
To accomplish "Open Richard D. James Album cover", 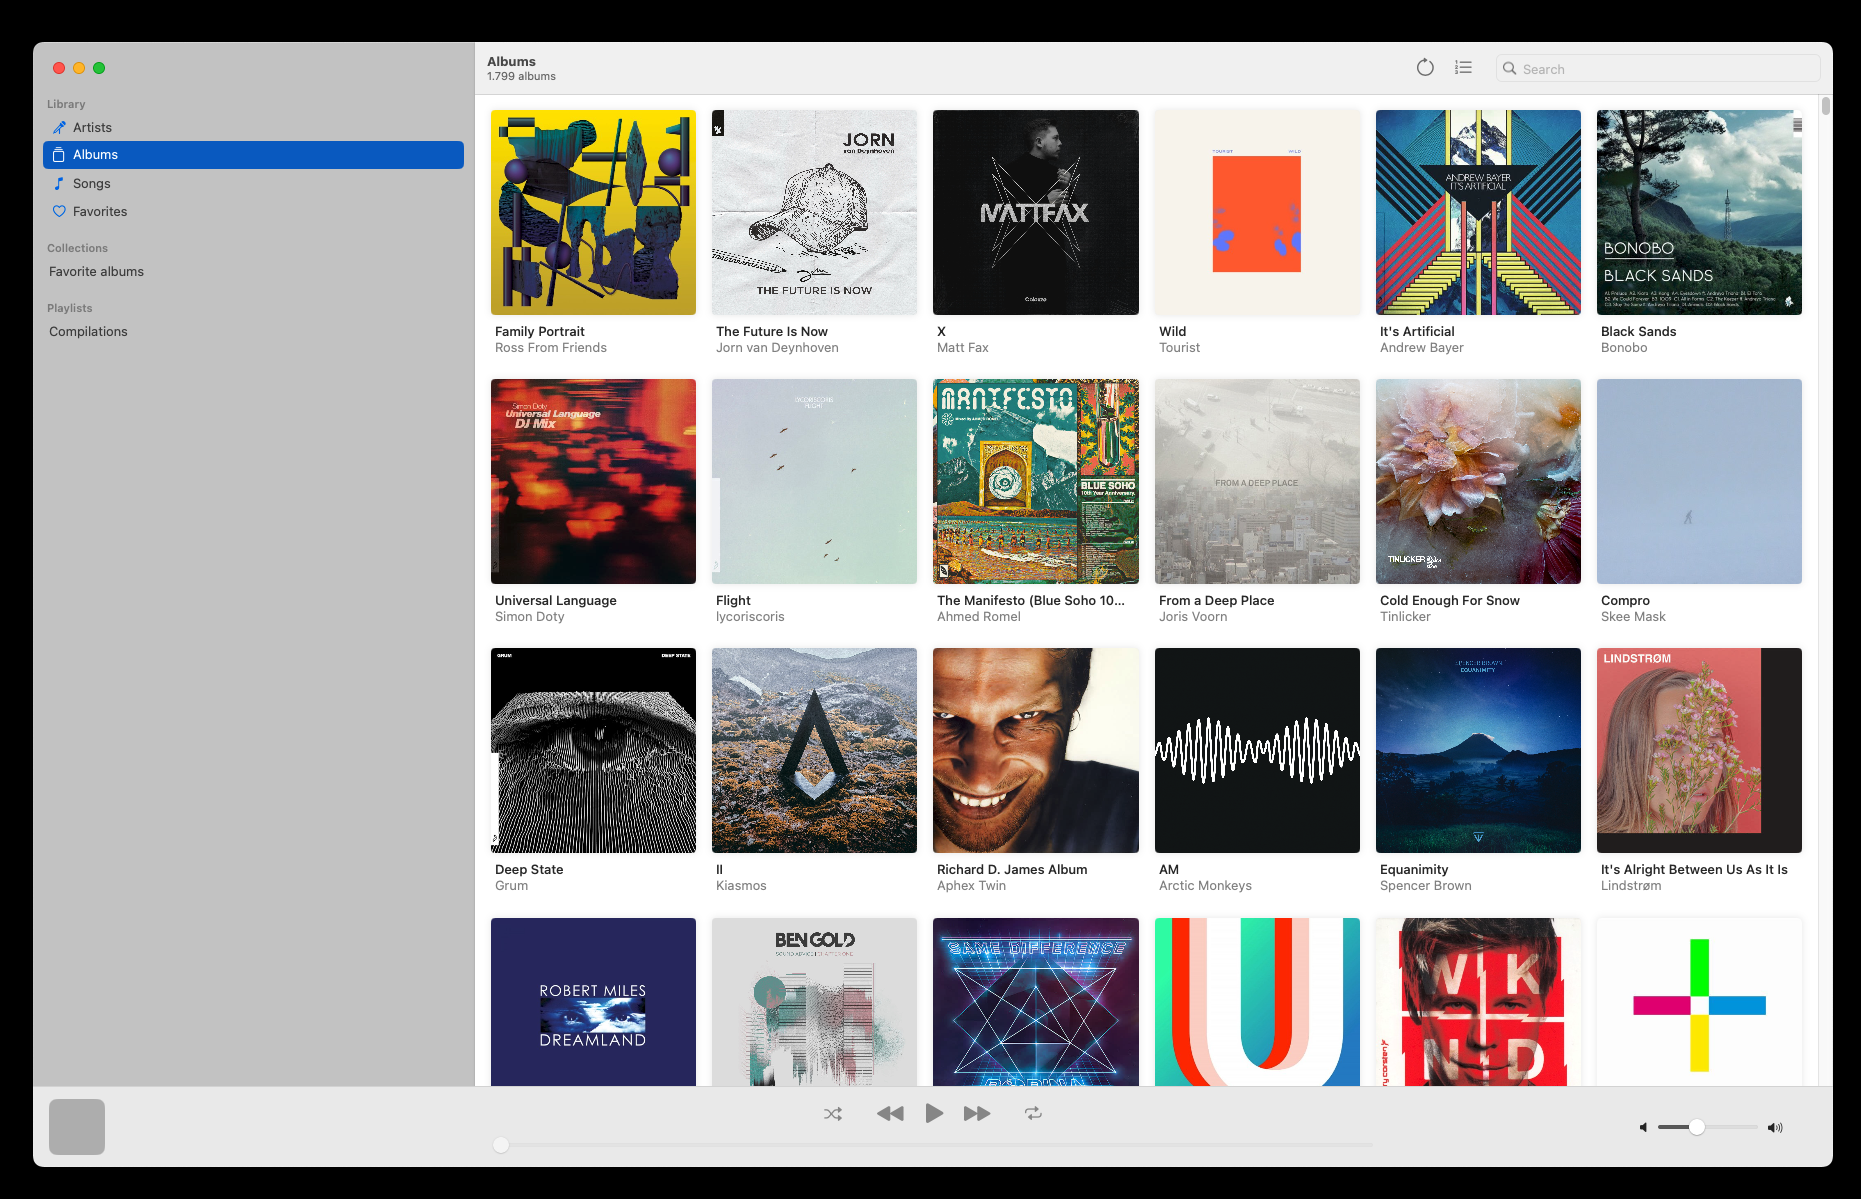I will (x=1035, y=750).
